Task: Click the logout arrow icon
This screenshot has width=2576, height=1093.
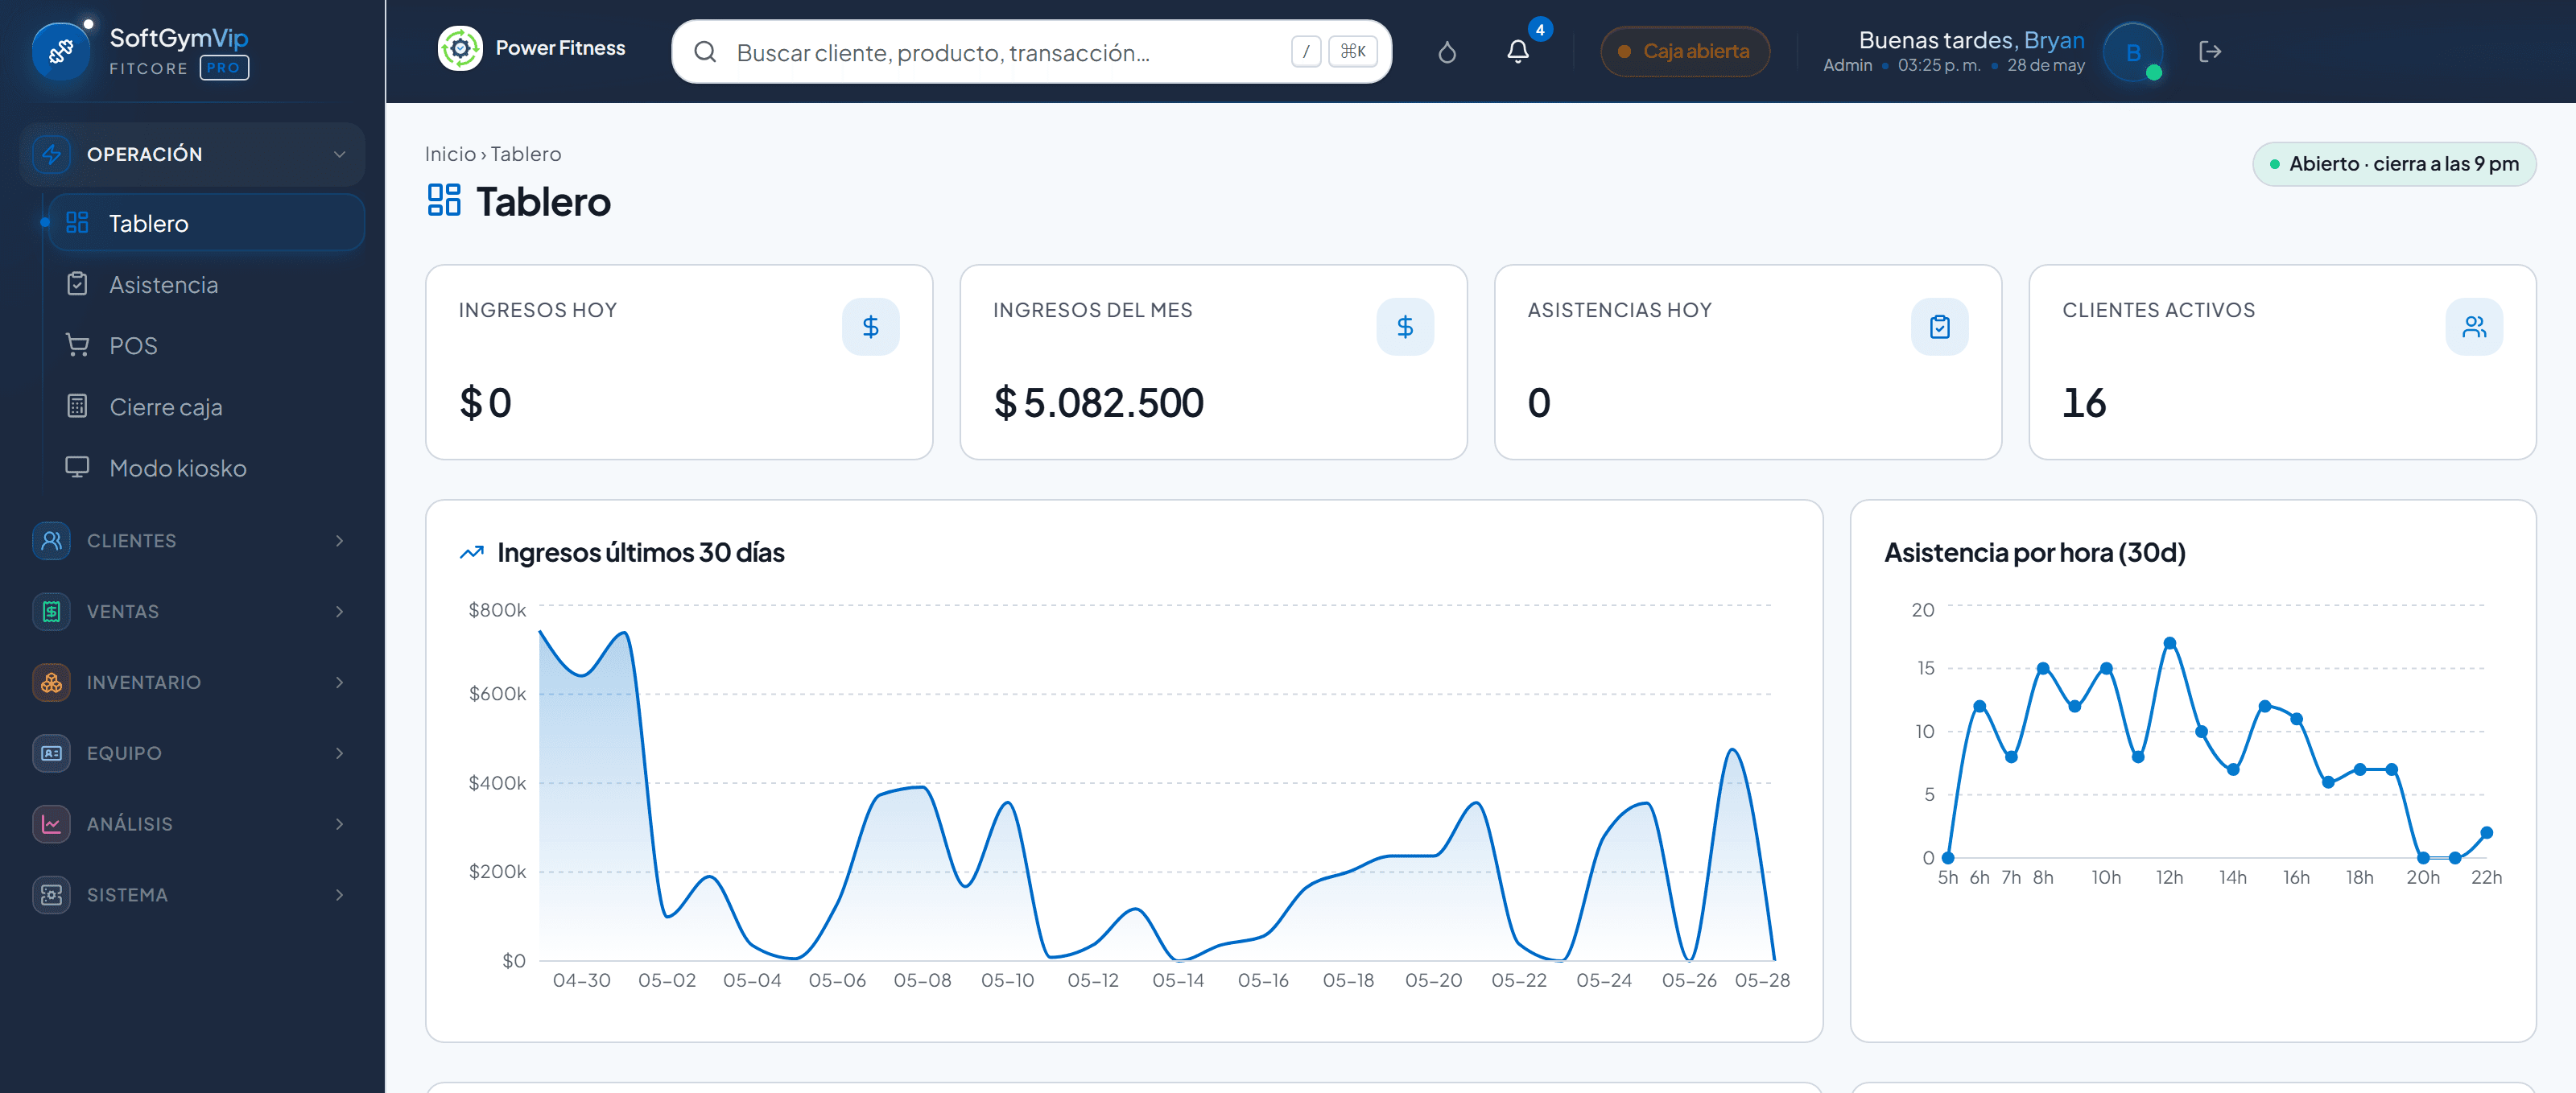Action: pyautogui.click(x=2210, y=52)
